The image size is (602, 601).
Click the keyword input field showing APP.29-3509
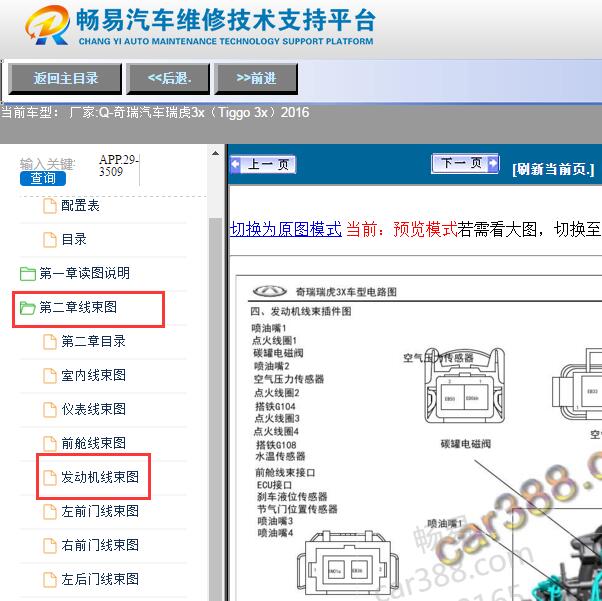click(119, 166)
